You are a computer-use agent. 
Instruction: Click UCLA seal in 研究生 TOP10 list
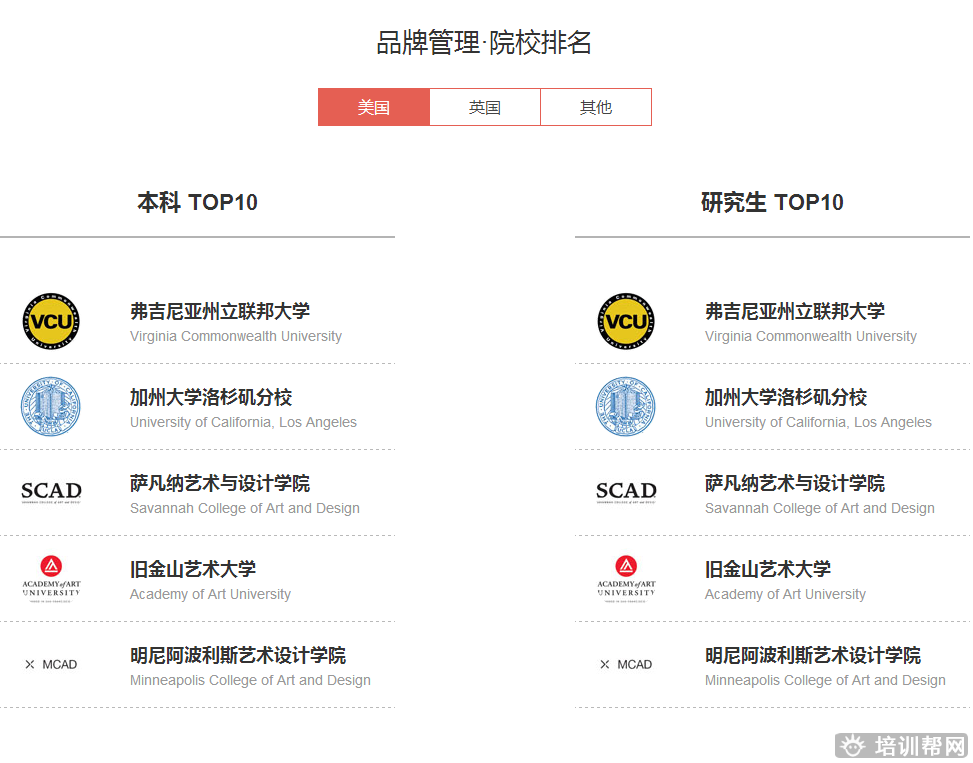(x=626, y=407)
